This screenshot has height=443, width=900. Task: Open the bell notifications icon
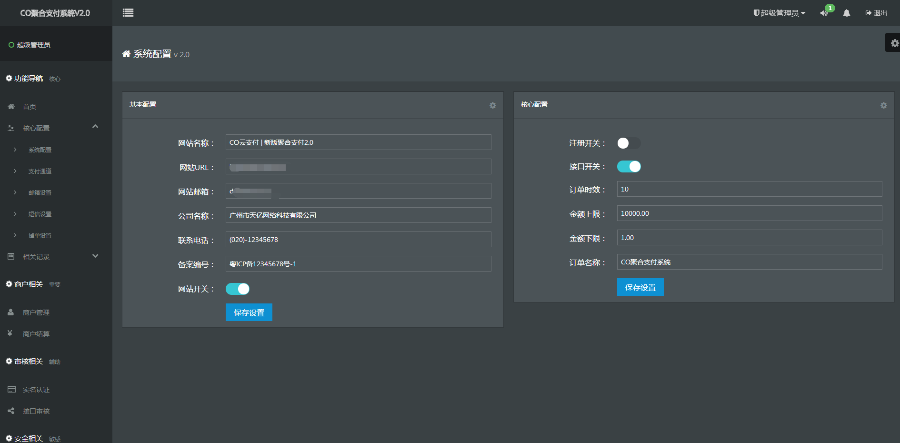[x=847, y=13]
